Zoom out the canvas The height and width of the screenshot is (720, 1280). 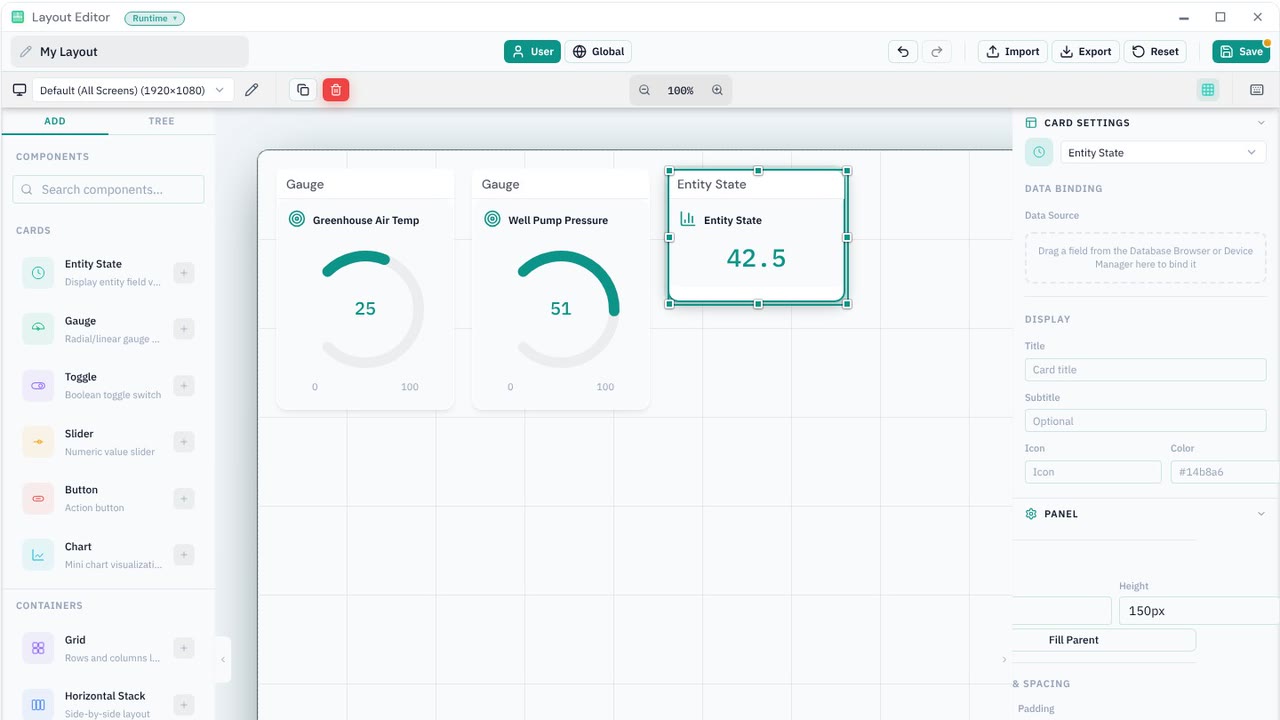644,90
